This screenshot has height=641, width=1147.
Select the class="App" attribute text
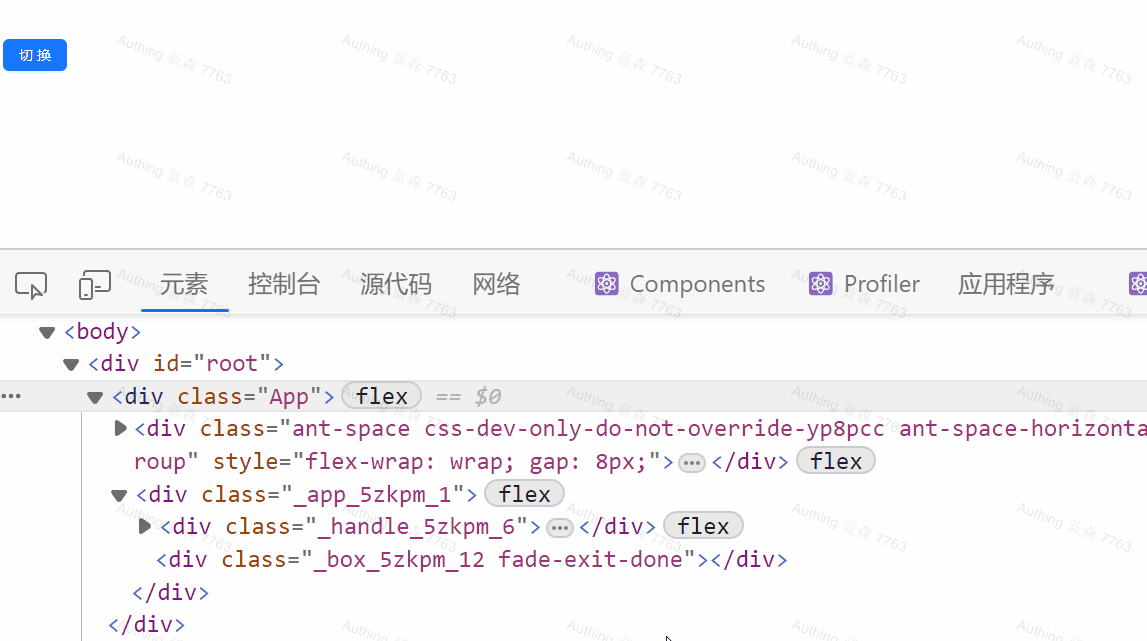(x=249, y=396)
